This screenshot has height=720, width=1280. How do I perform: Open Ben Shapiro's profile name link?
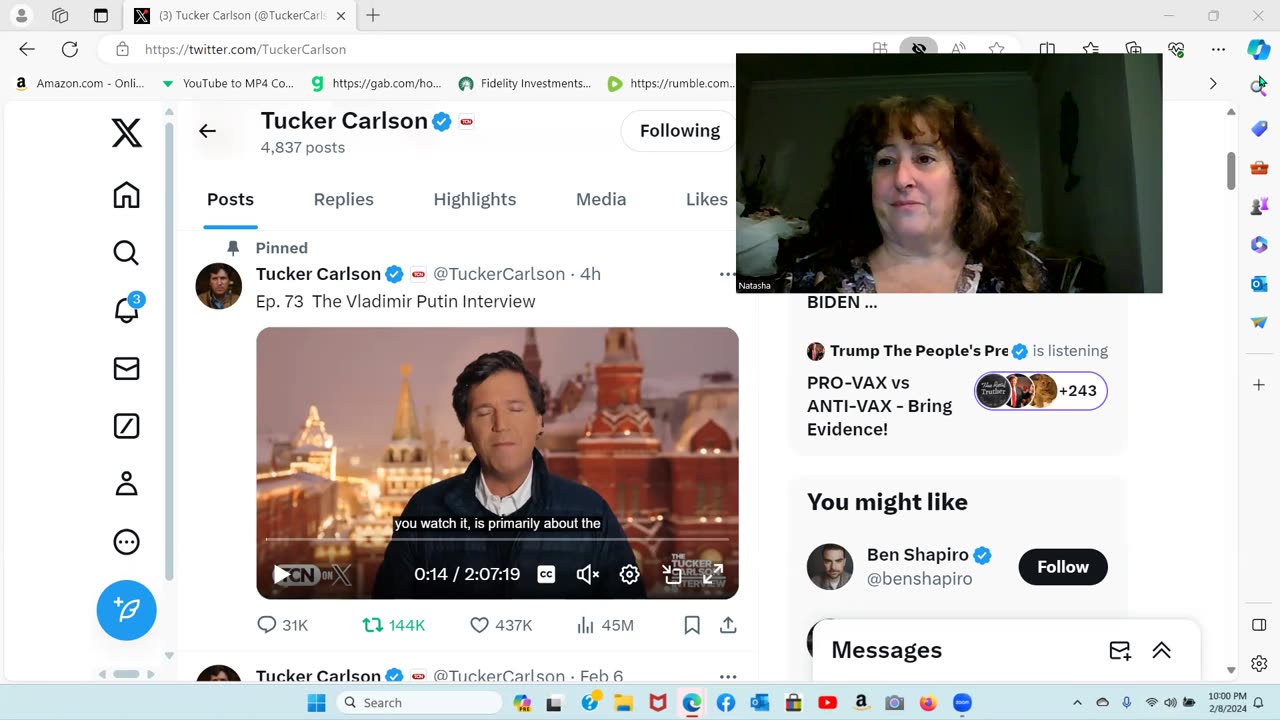[x=918, y=555]
